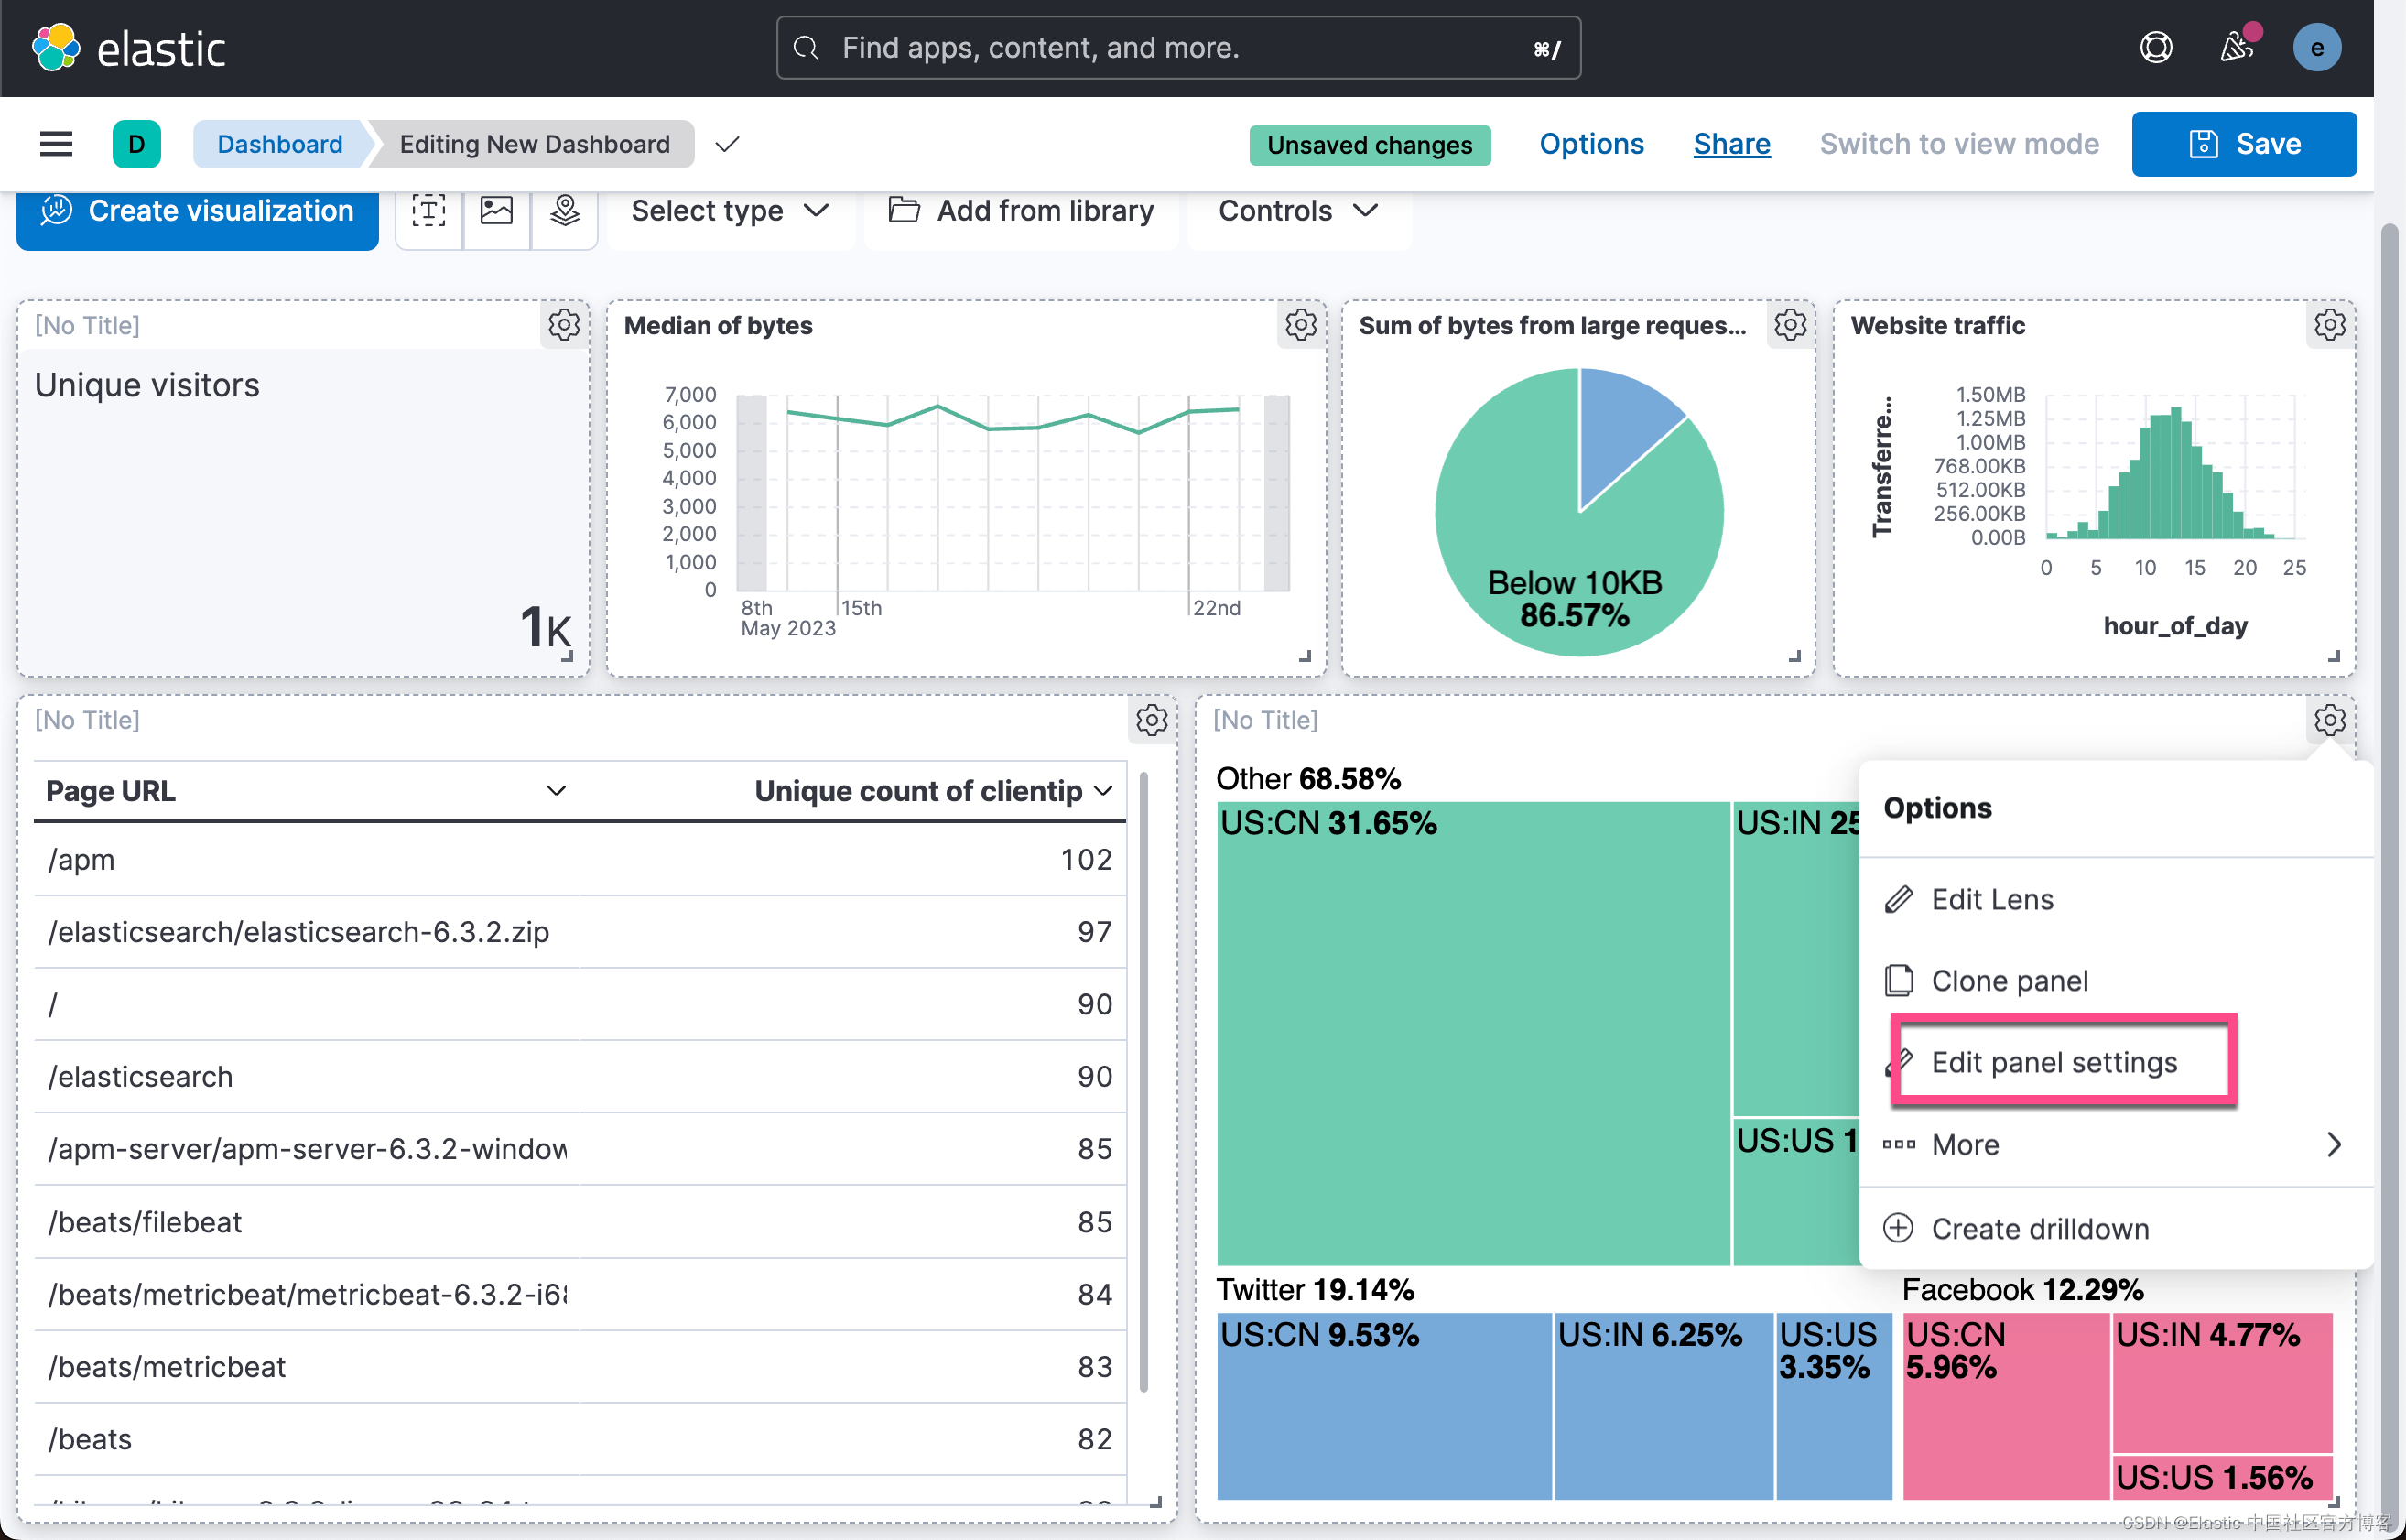Open the hamburger navigation menu
This screenshot has width=2406, height=1540.
[x=56, y=144]
